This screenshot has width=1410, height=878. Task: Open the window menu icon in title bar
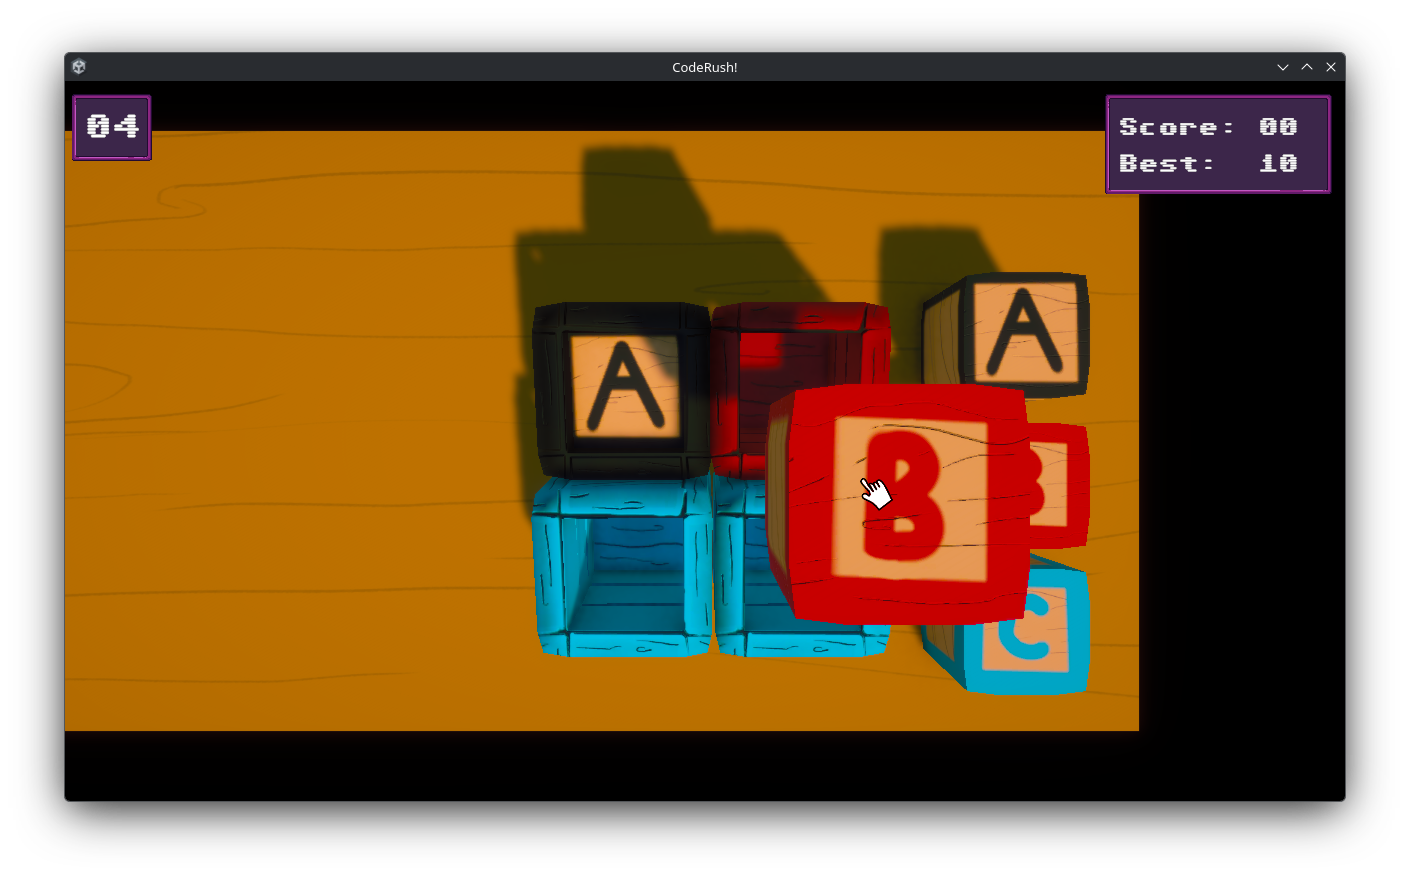pos(79,67)
